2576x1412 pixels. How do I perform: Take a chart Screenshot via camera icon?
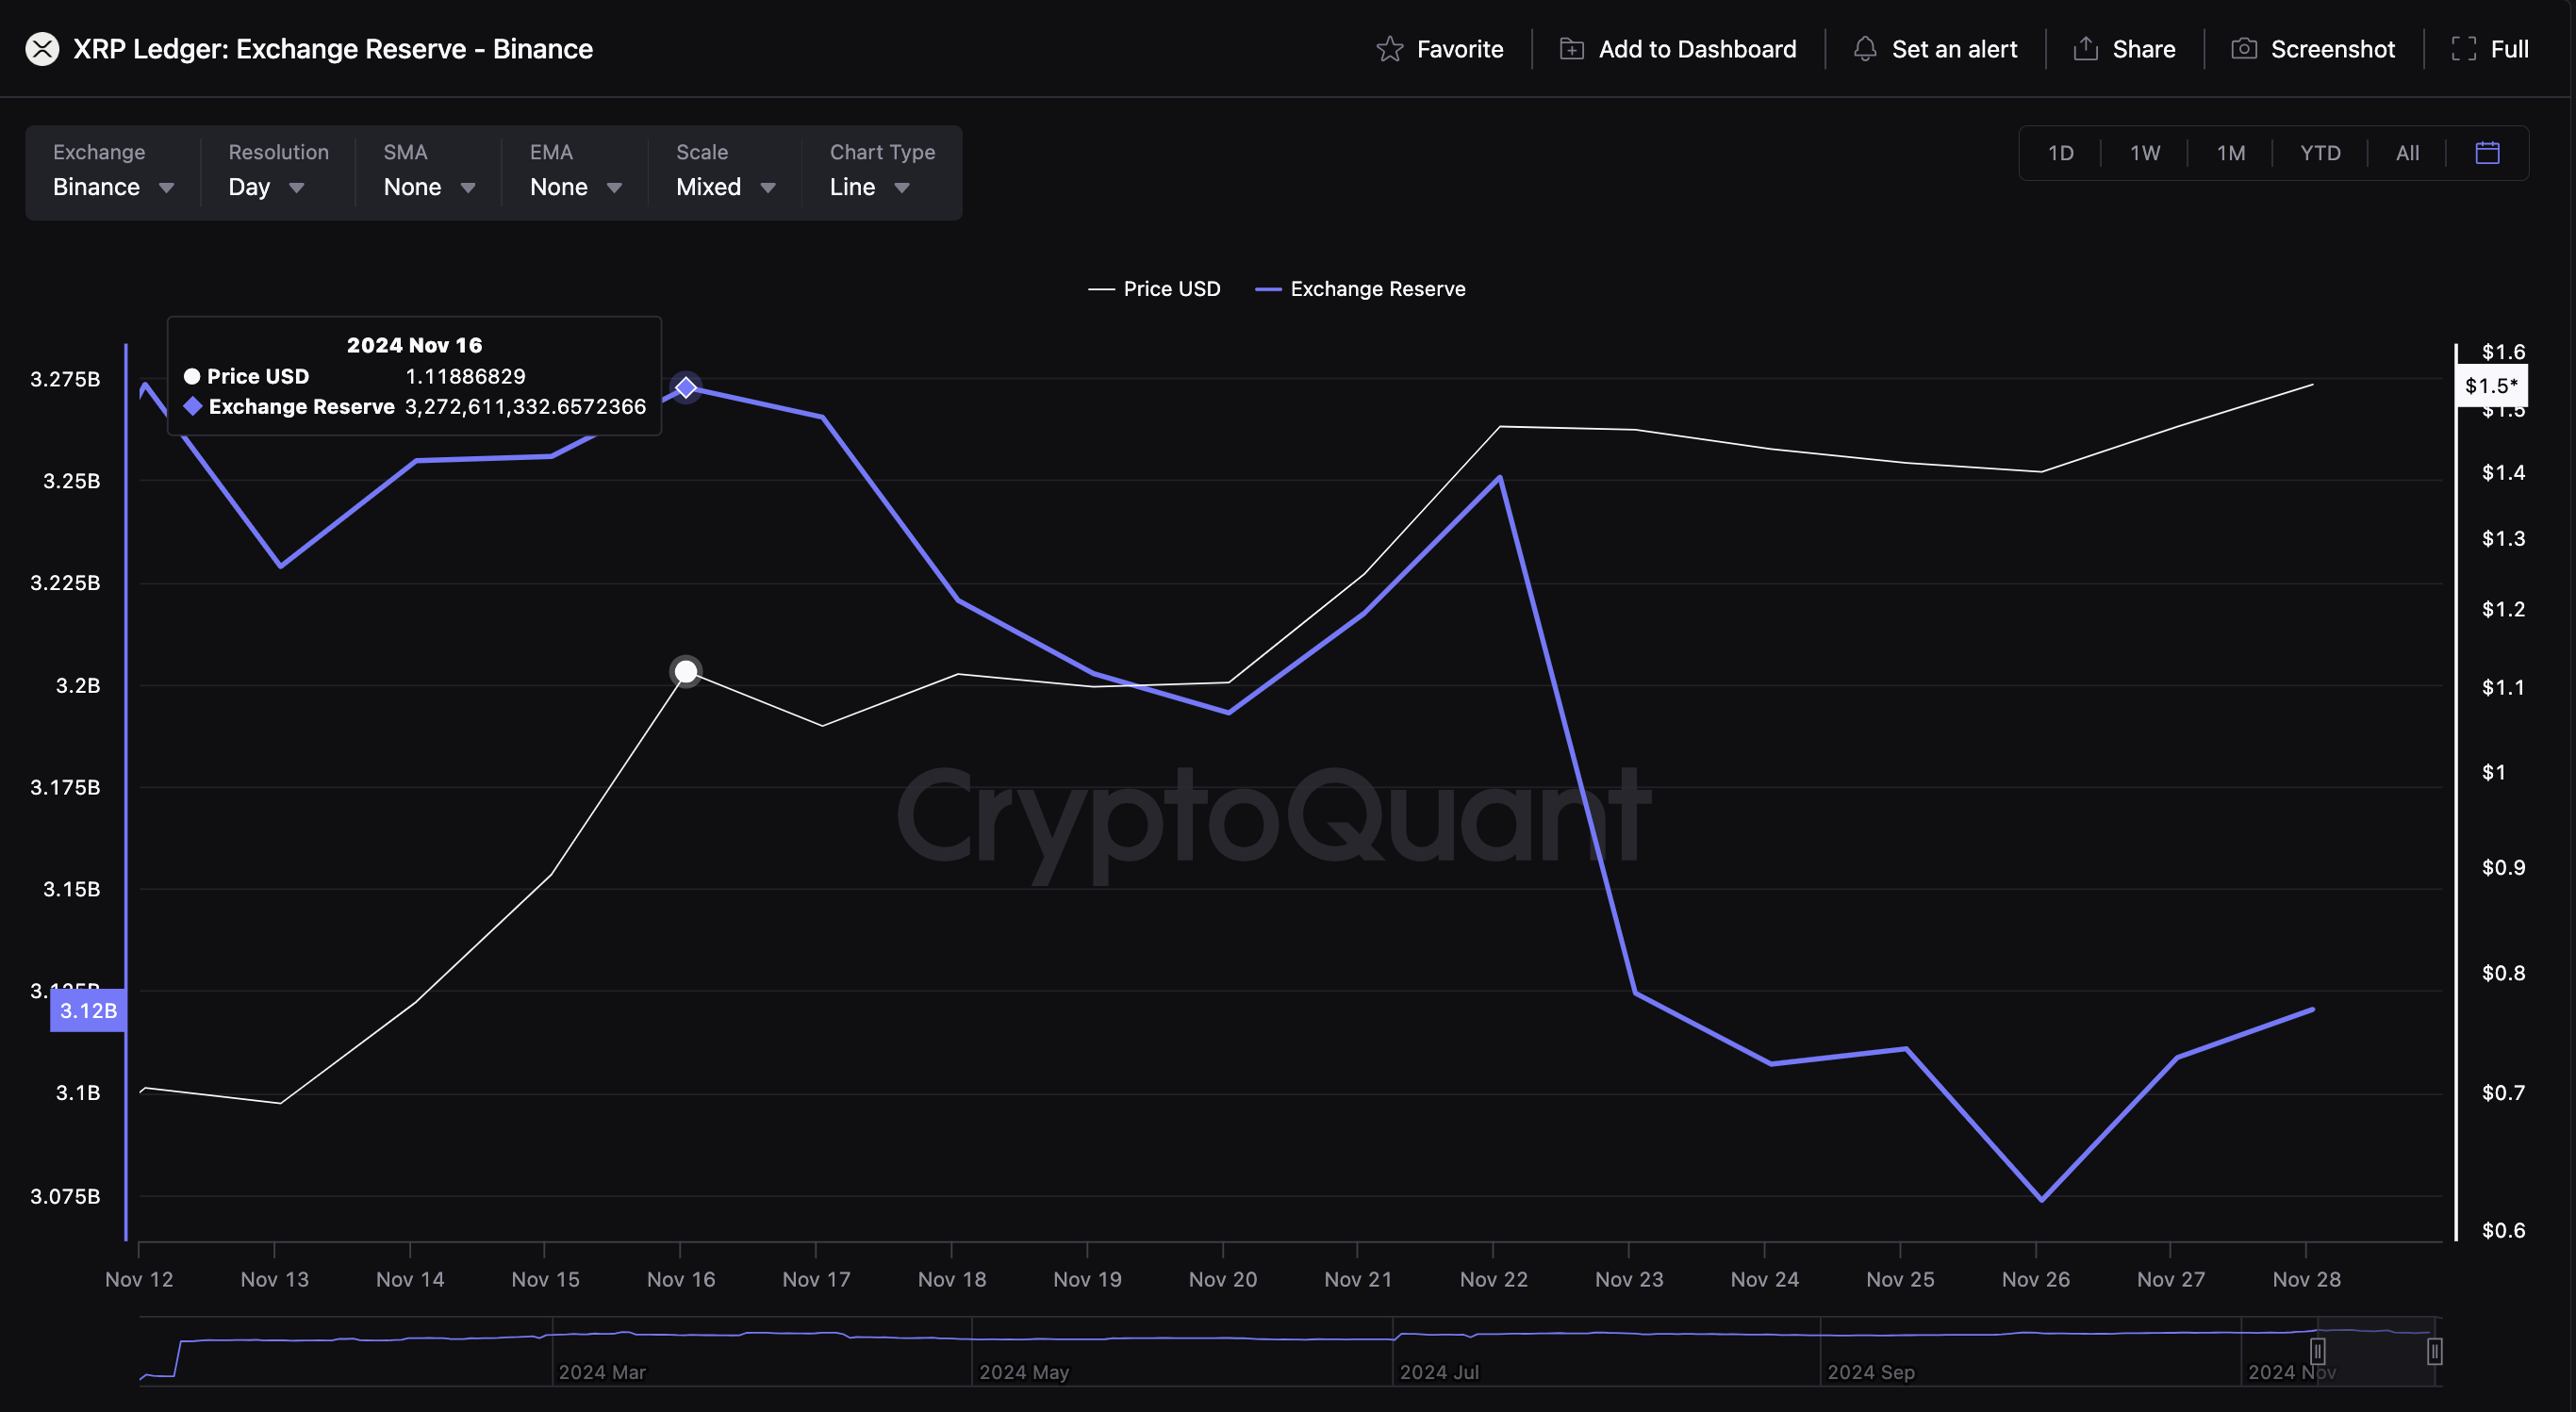tap(2245, 48)
